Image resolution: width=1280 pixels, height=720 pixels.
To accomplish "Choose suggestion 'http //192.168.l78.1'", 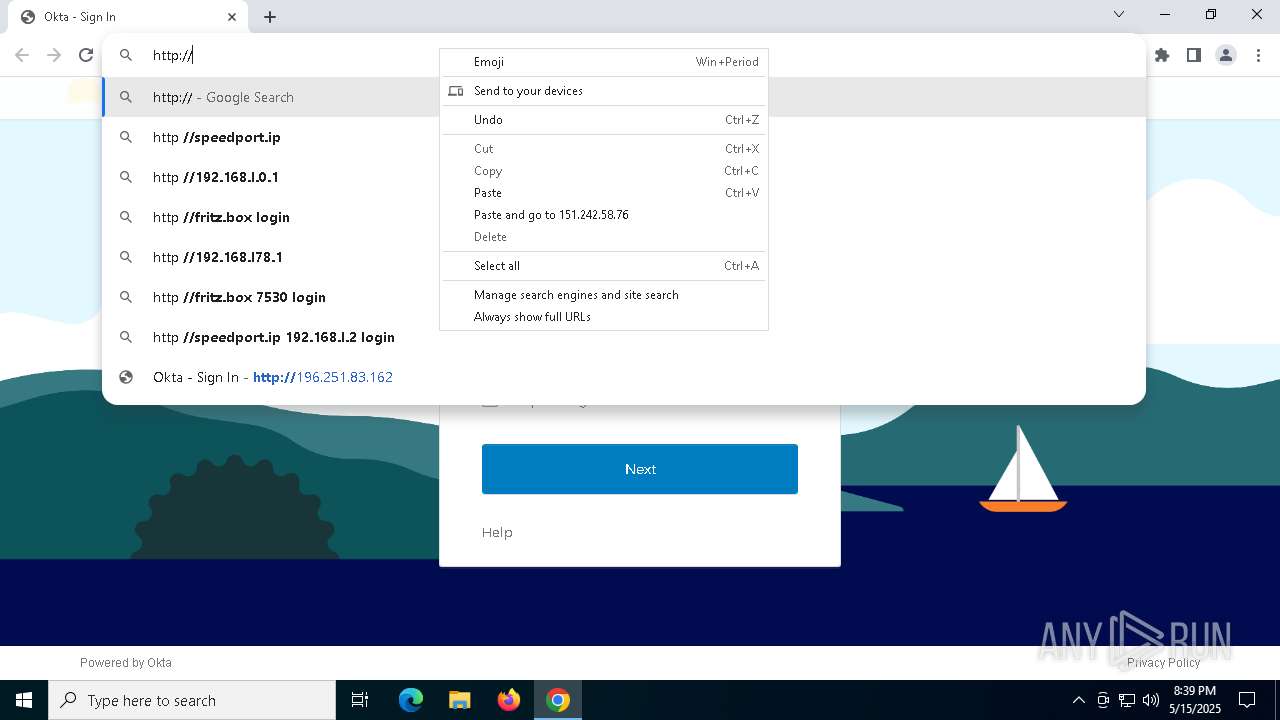I will point(623,257).
